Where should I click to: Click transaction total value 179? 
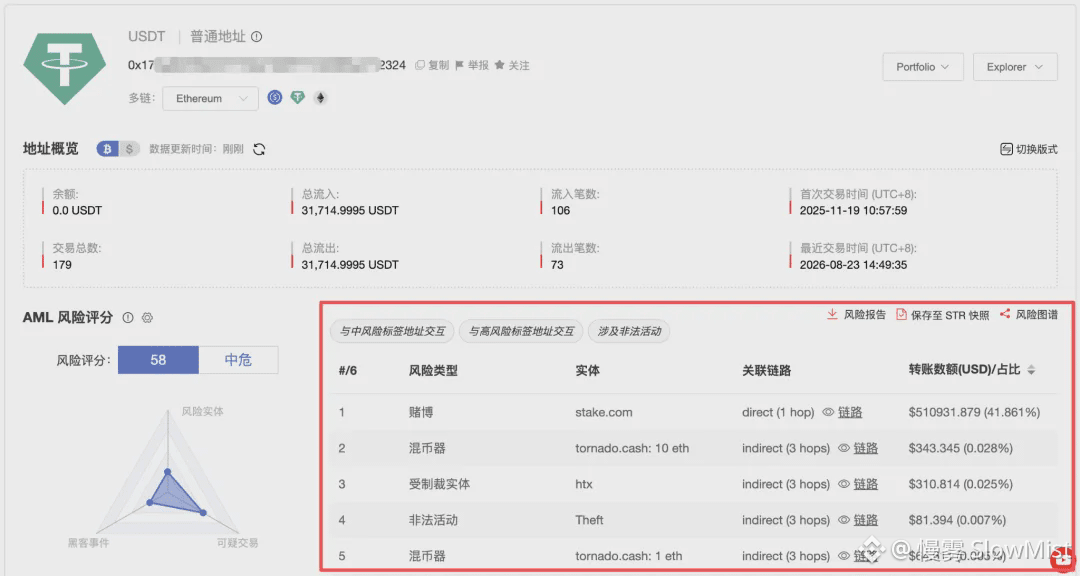pos(62,264)
